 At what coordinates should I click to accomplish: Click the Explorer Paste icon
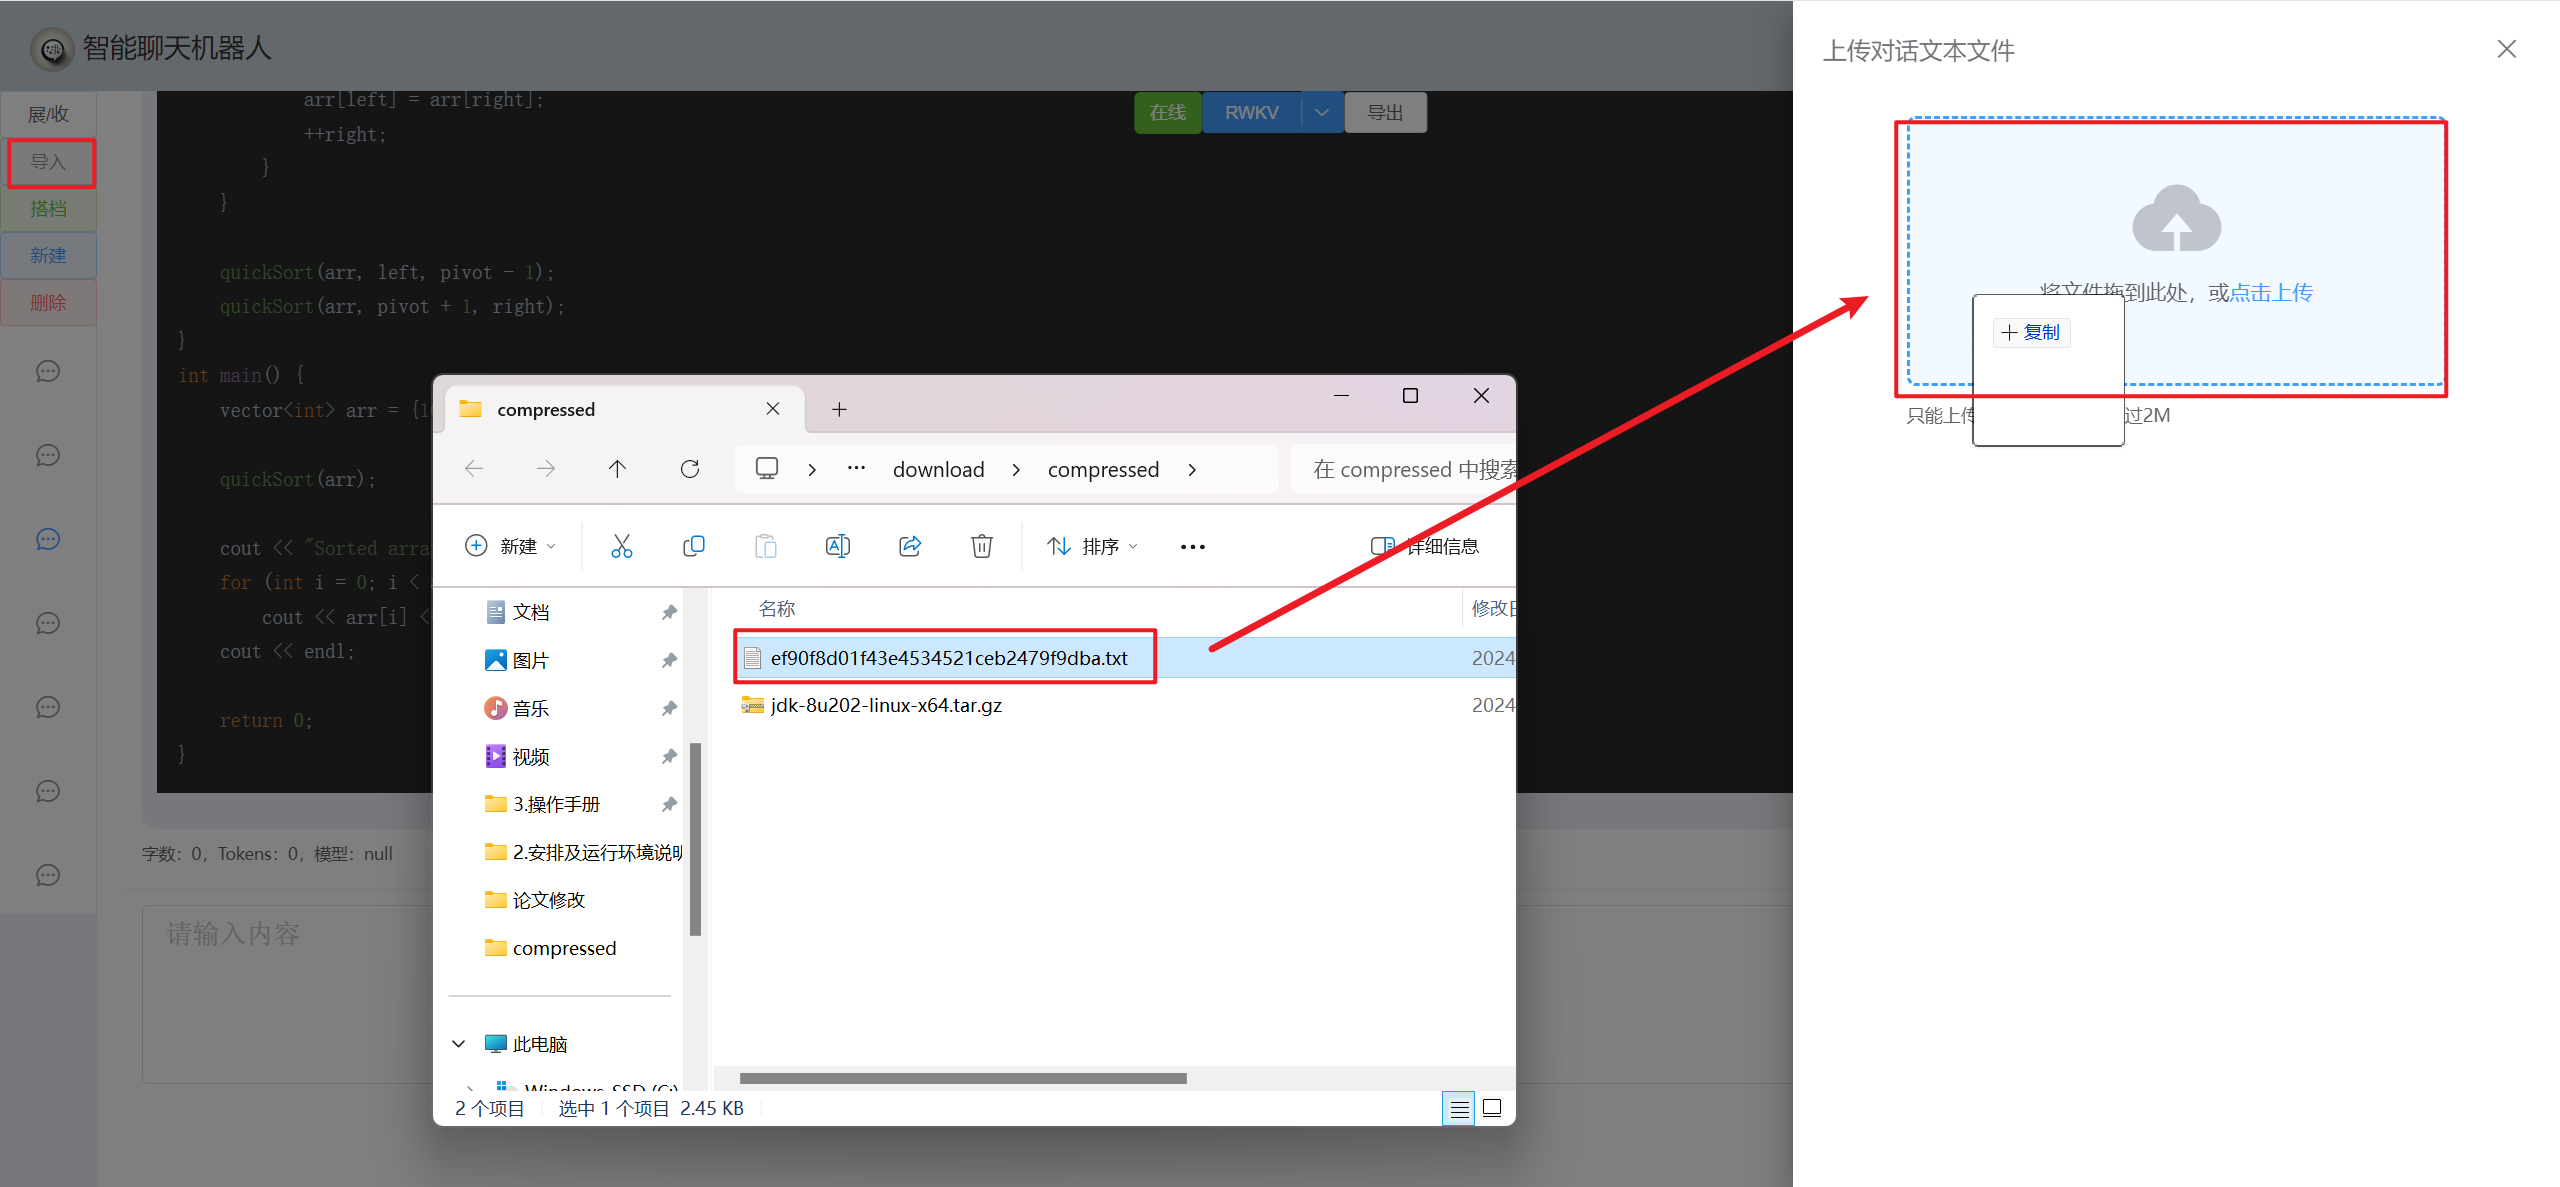765,546
